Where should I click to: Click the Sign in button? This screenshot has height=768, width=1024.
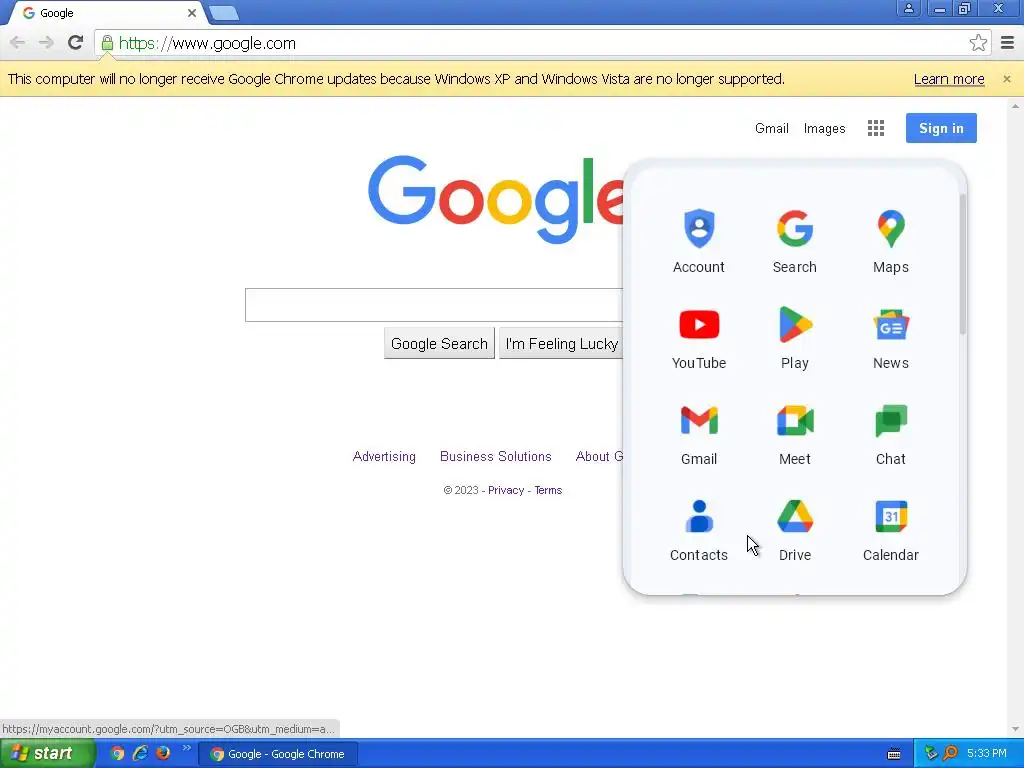[x=941, y=128]
